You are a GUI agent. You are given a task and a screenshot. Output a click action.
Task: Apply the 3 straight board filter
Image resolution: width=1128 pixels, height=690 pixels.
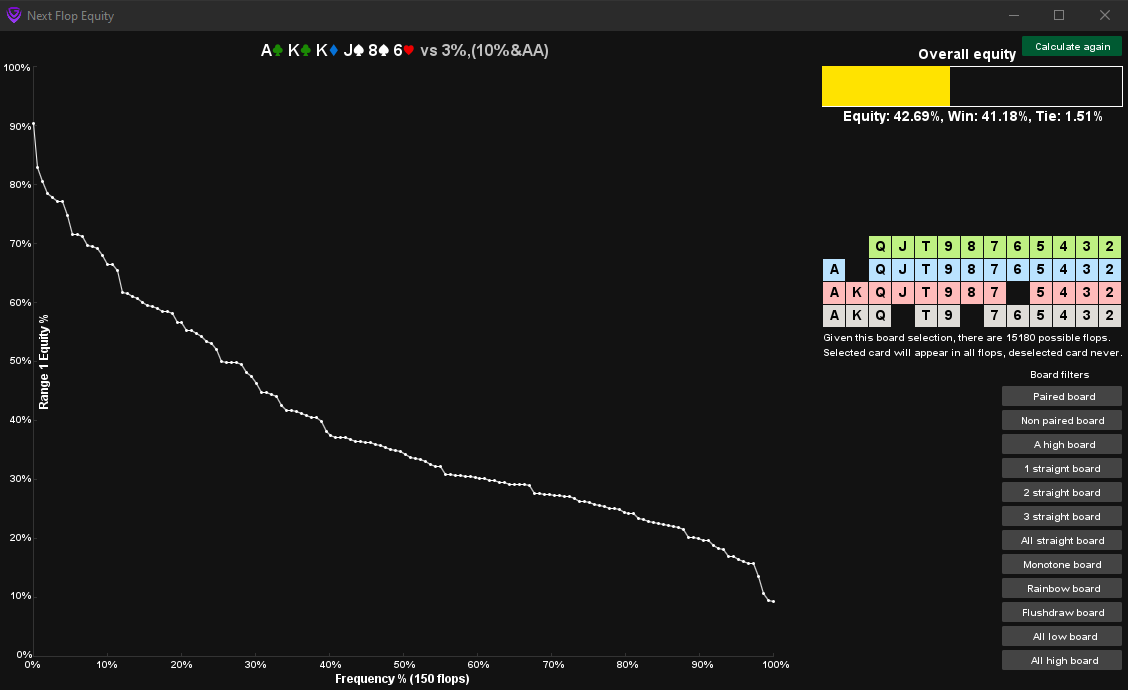[x=1061, y=516]
